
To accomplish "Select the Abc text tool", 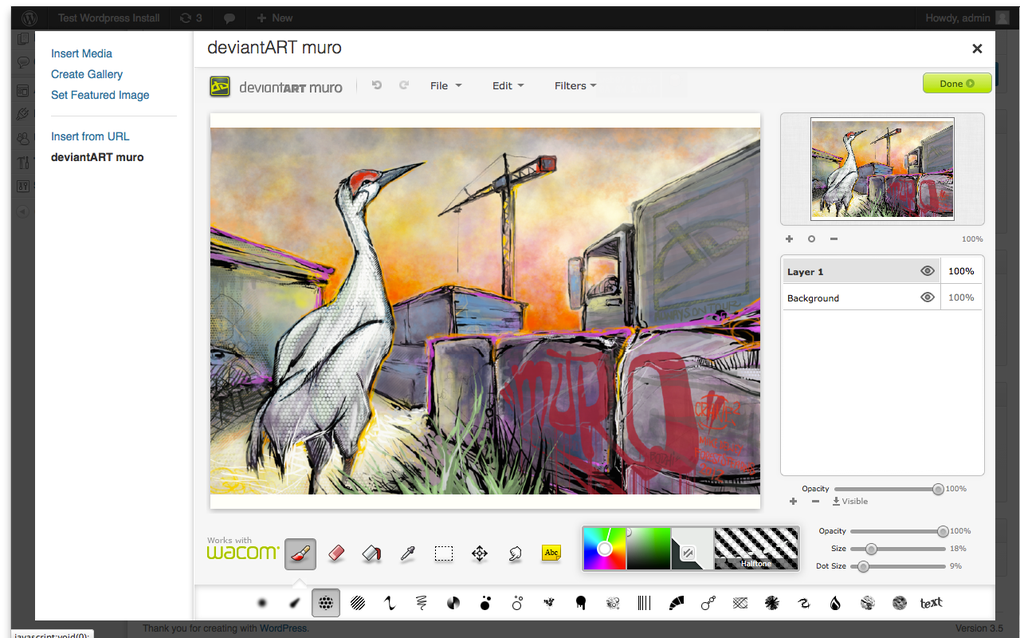I will click(x=551, y=552).
